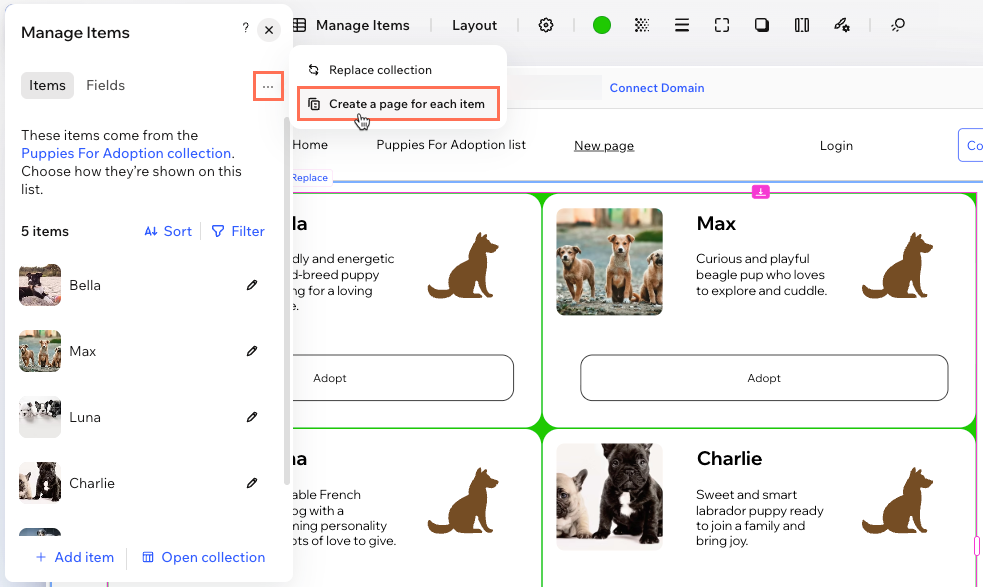Switch to the Items tab
Viewport: 983px width, 587px height.
(x=47, y=85)
